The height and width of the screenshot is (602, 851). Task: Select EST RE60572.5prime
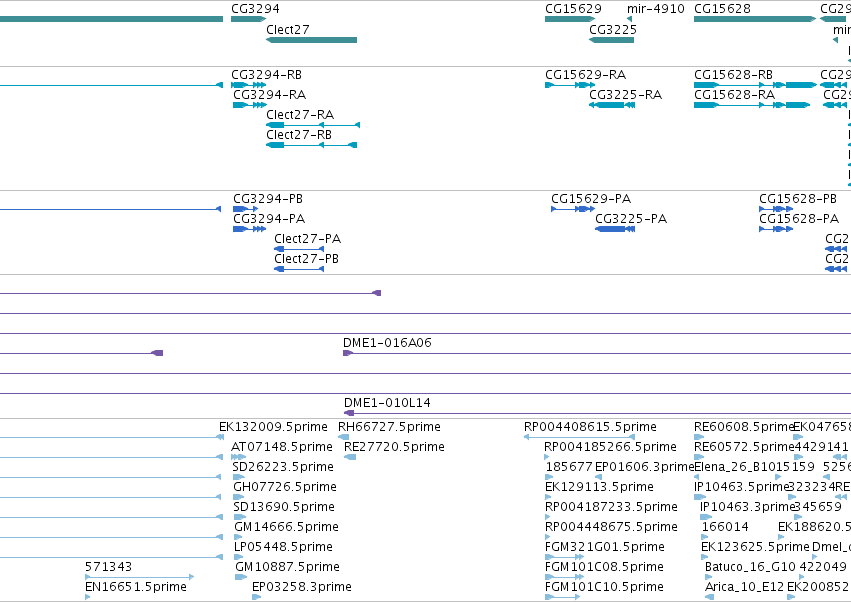tap(744, 447)
